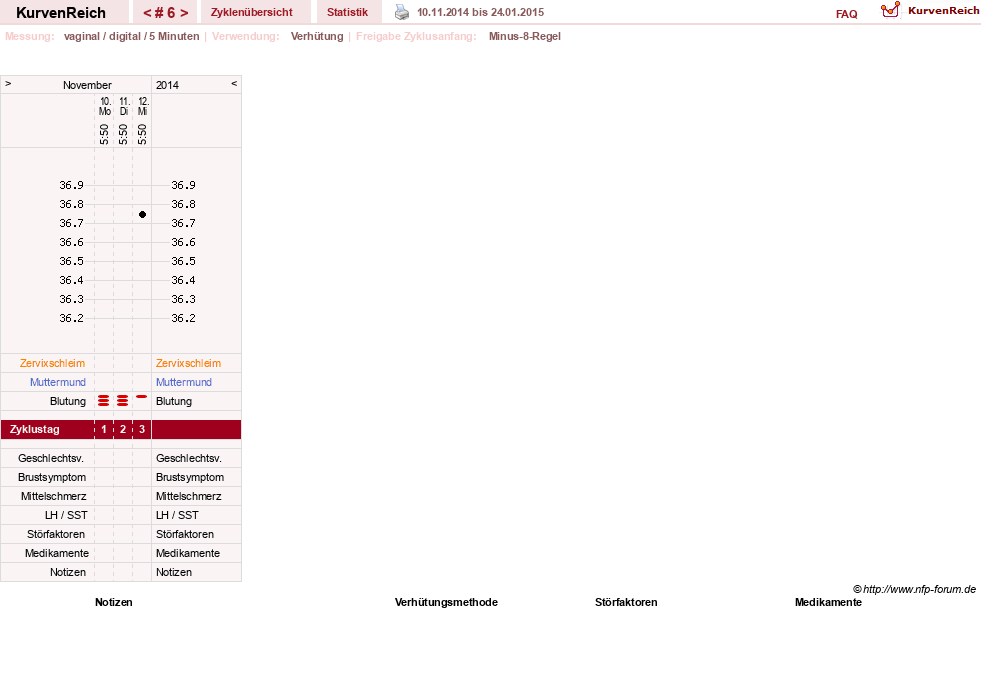Click the Verhütungsmethode heading
The image size is (981, 681).
(x=446, y=602)
